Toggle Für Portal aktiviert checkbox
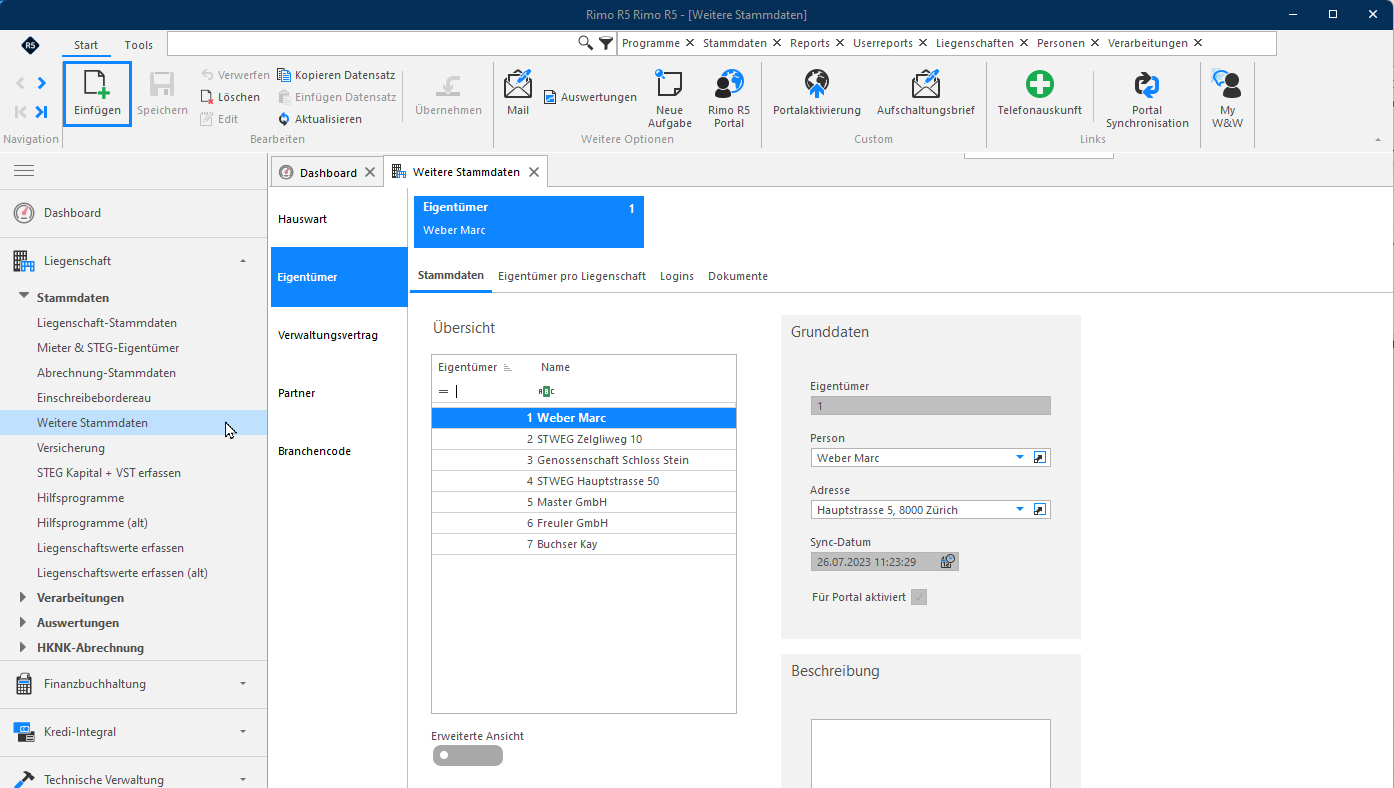Screen dimensions: 1394x788 [919, 597]
